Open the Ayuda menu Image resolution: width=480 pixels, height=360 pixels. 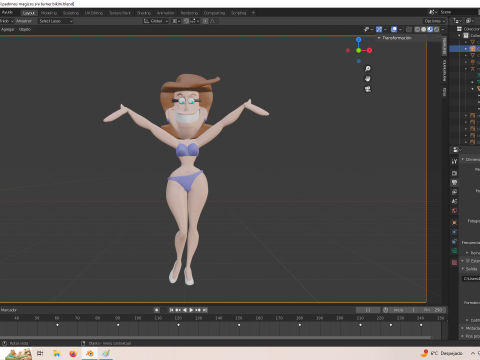coord(7,12)
